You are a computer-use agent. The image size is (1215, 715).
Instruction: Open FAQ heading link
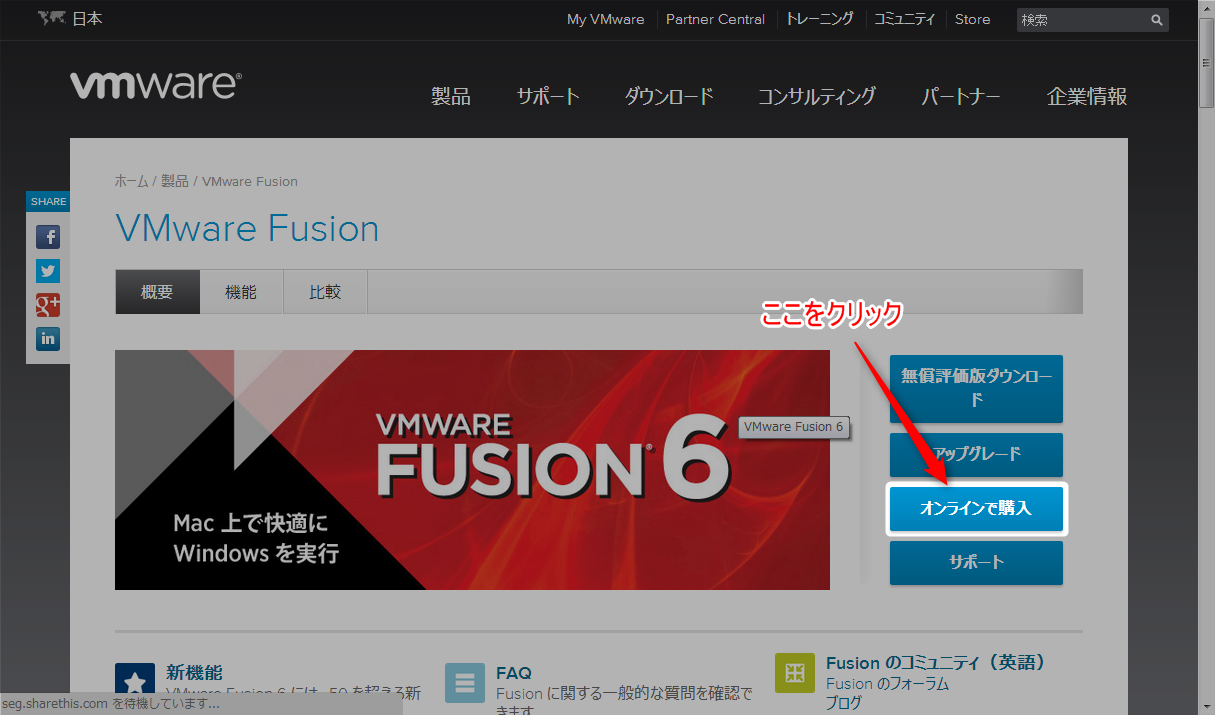click(x=514, y=673)
